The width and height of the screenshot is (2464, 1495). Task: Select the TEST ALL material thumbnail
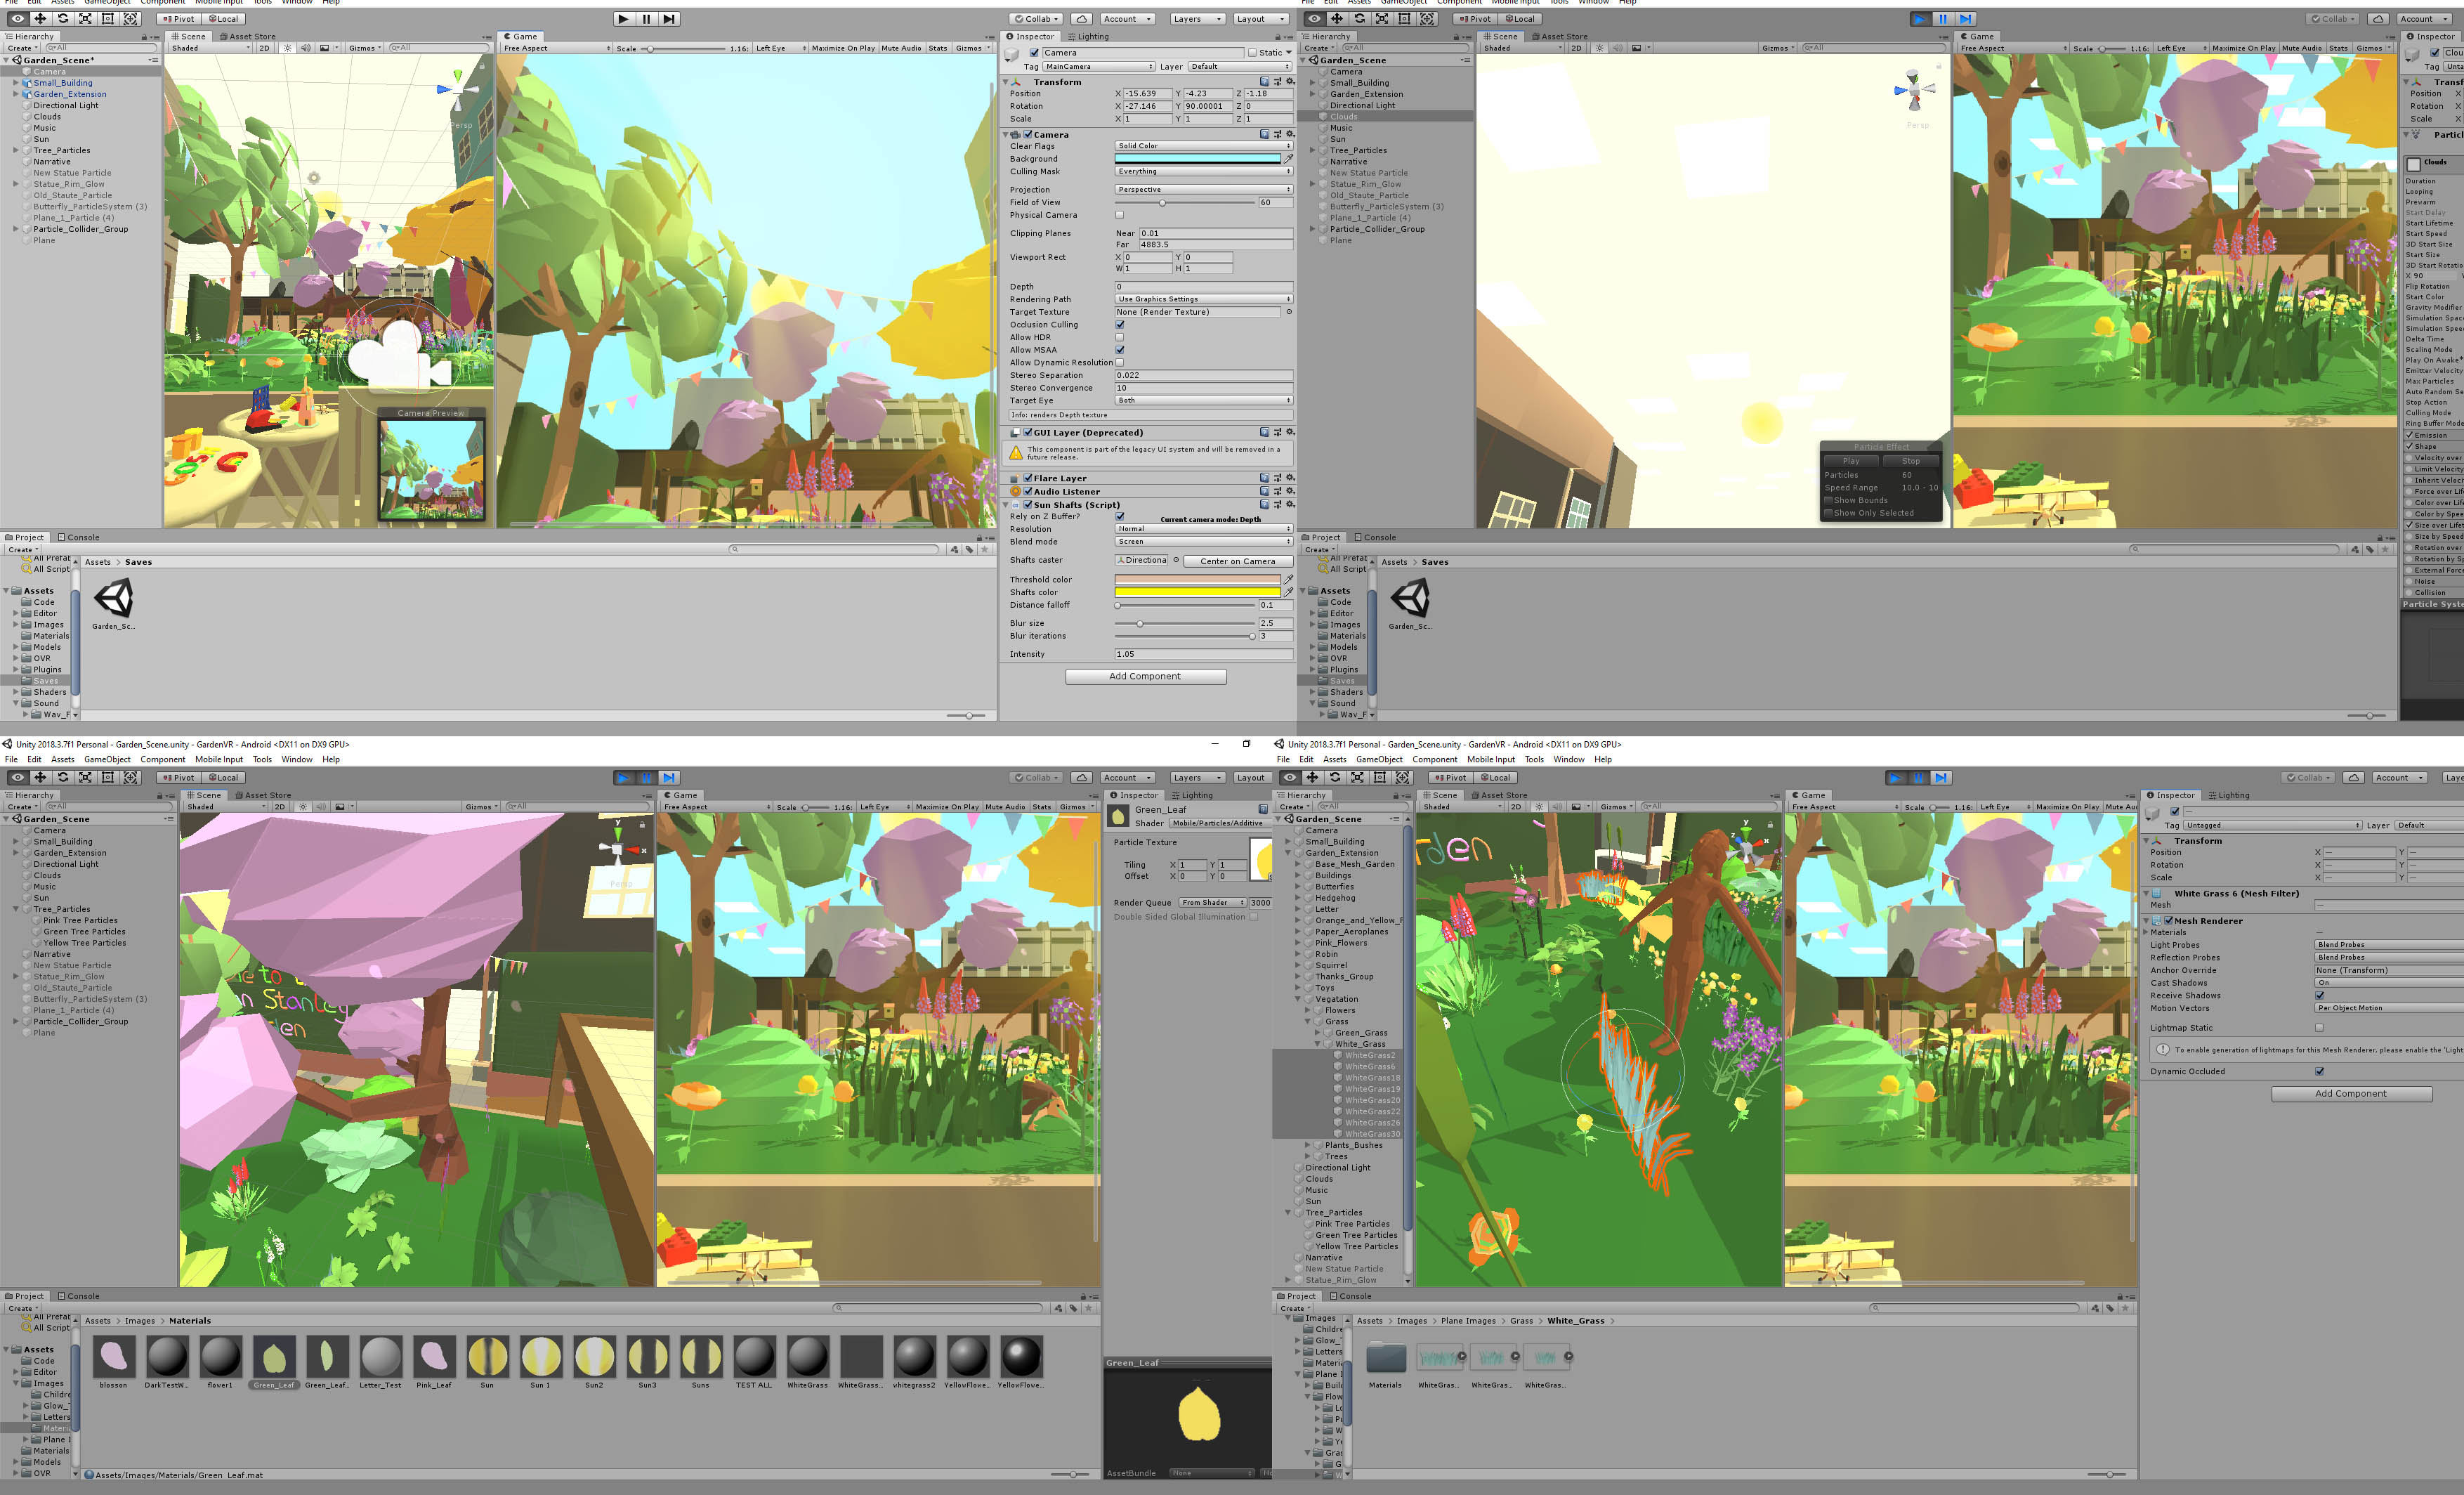754,1357
